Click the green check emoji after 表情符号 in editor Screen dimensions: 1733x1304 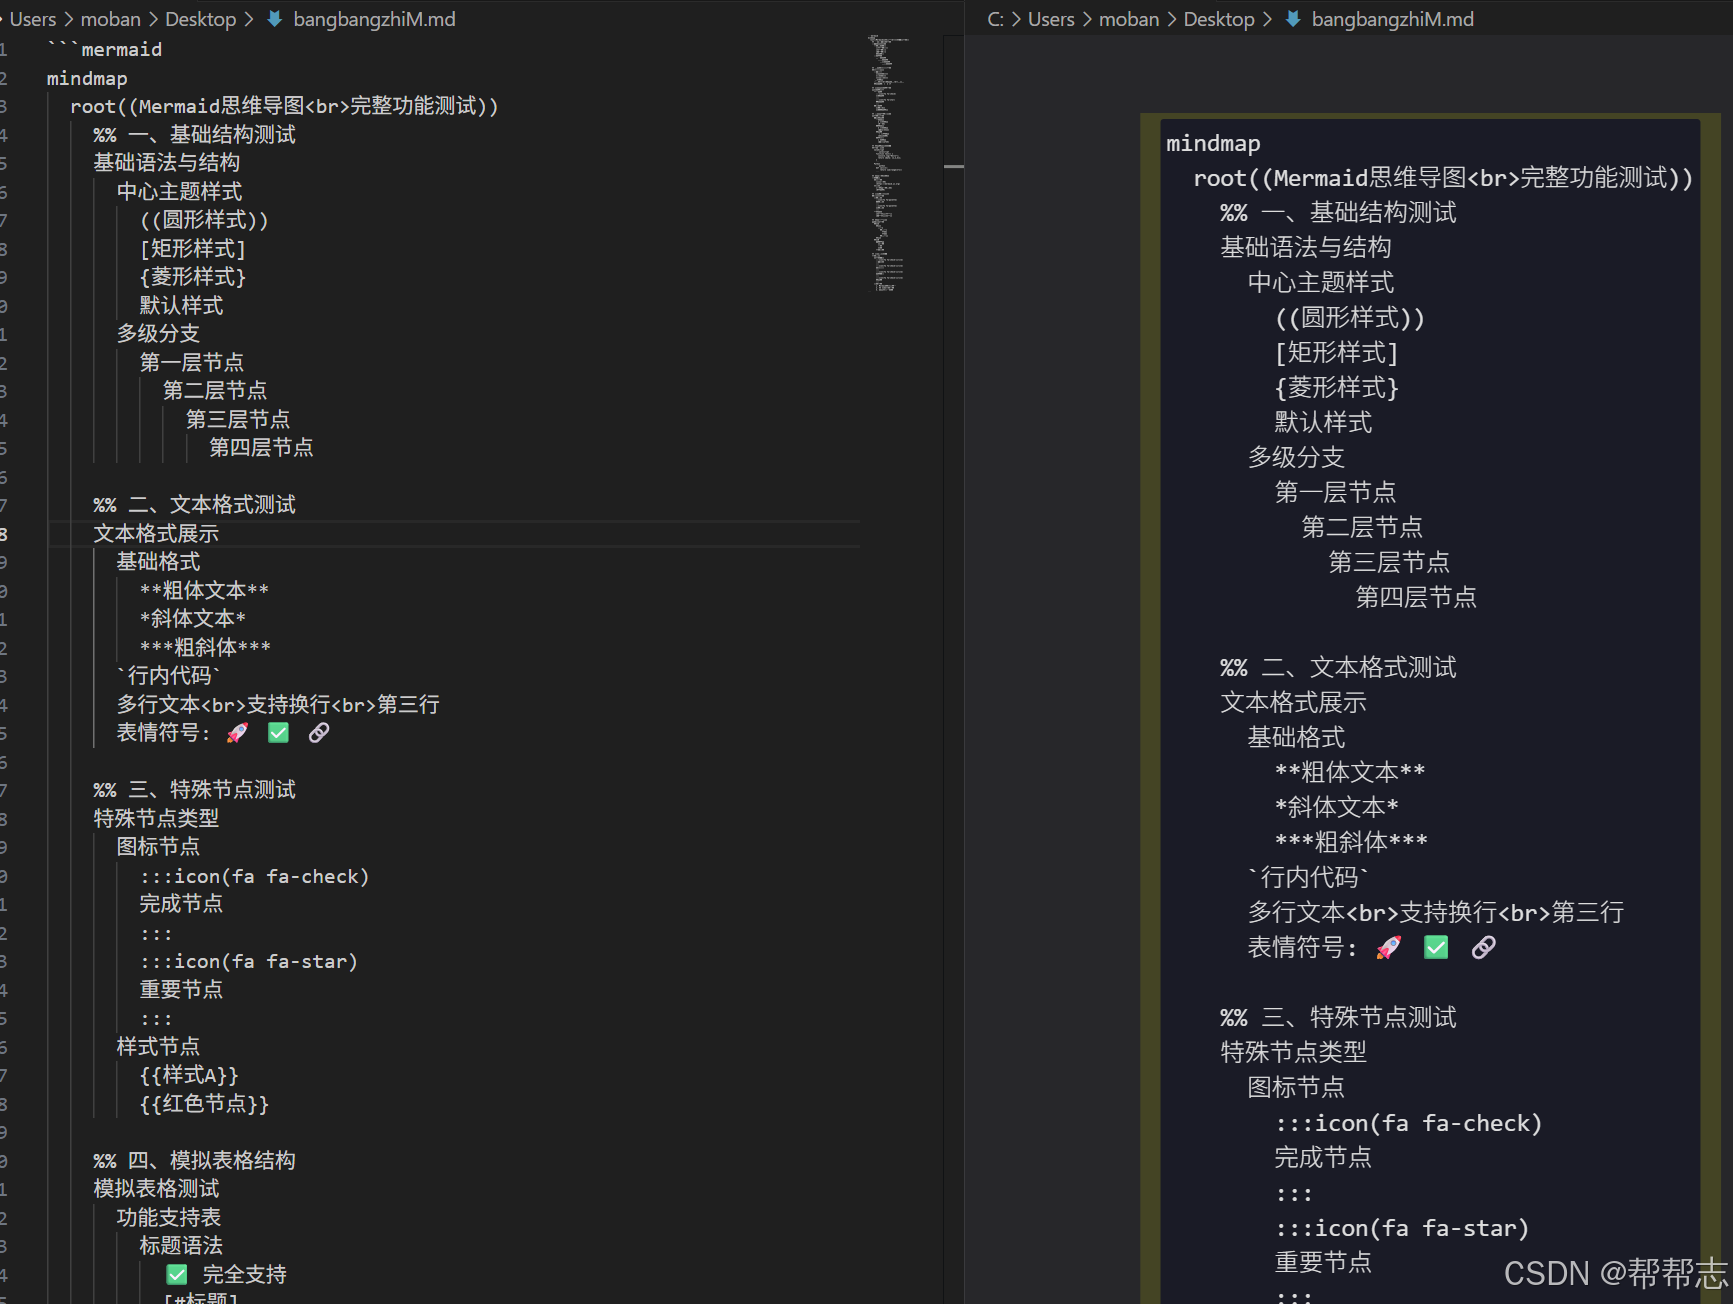click(279, 733)
